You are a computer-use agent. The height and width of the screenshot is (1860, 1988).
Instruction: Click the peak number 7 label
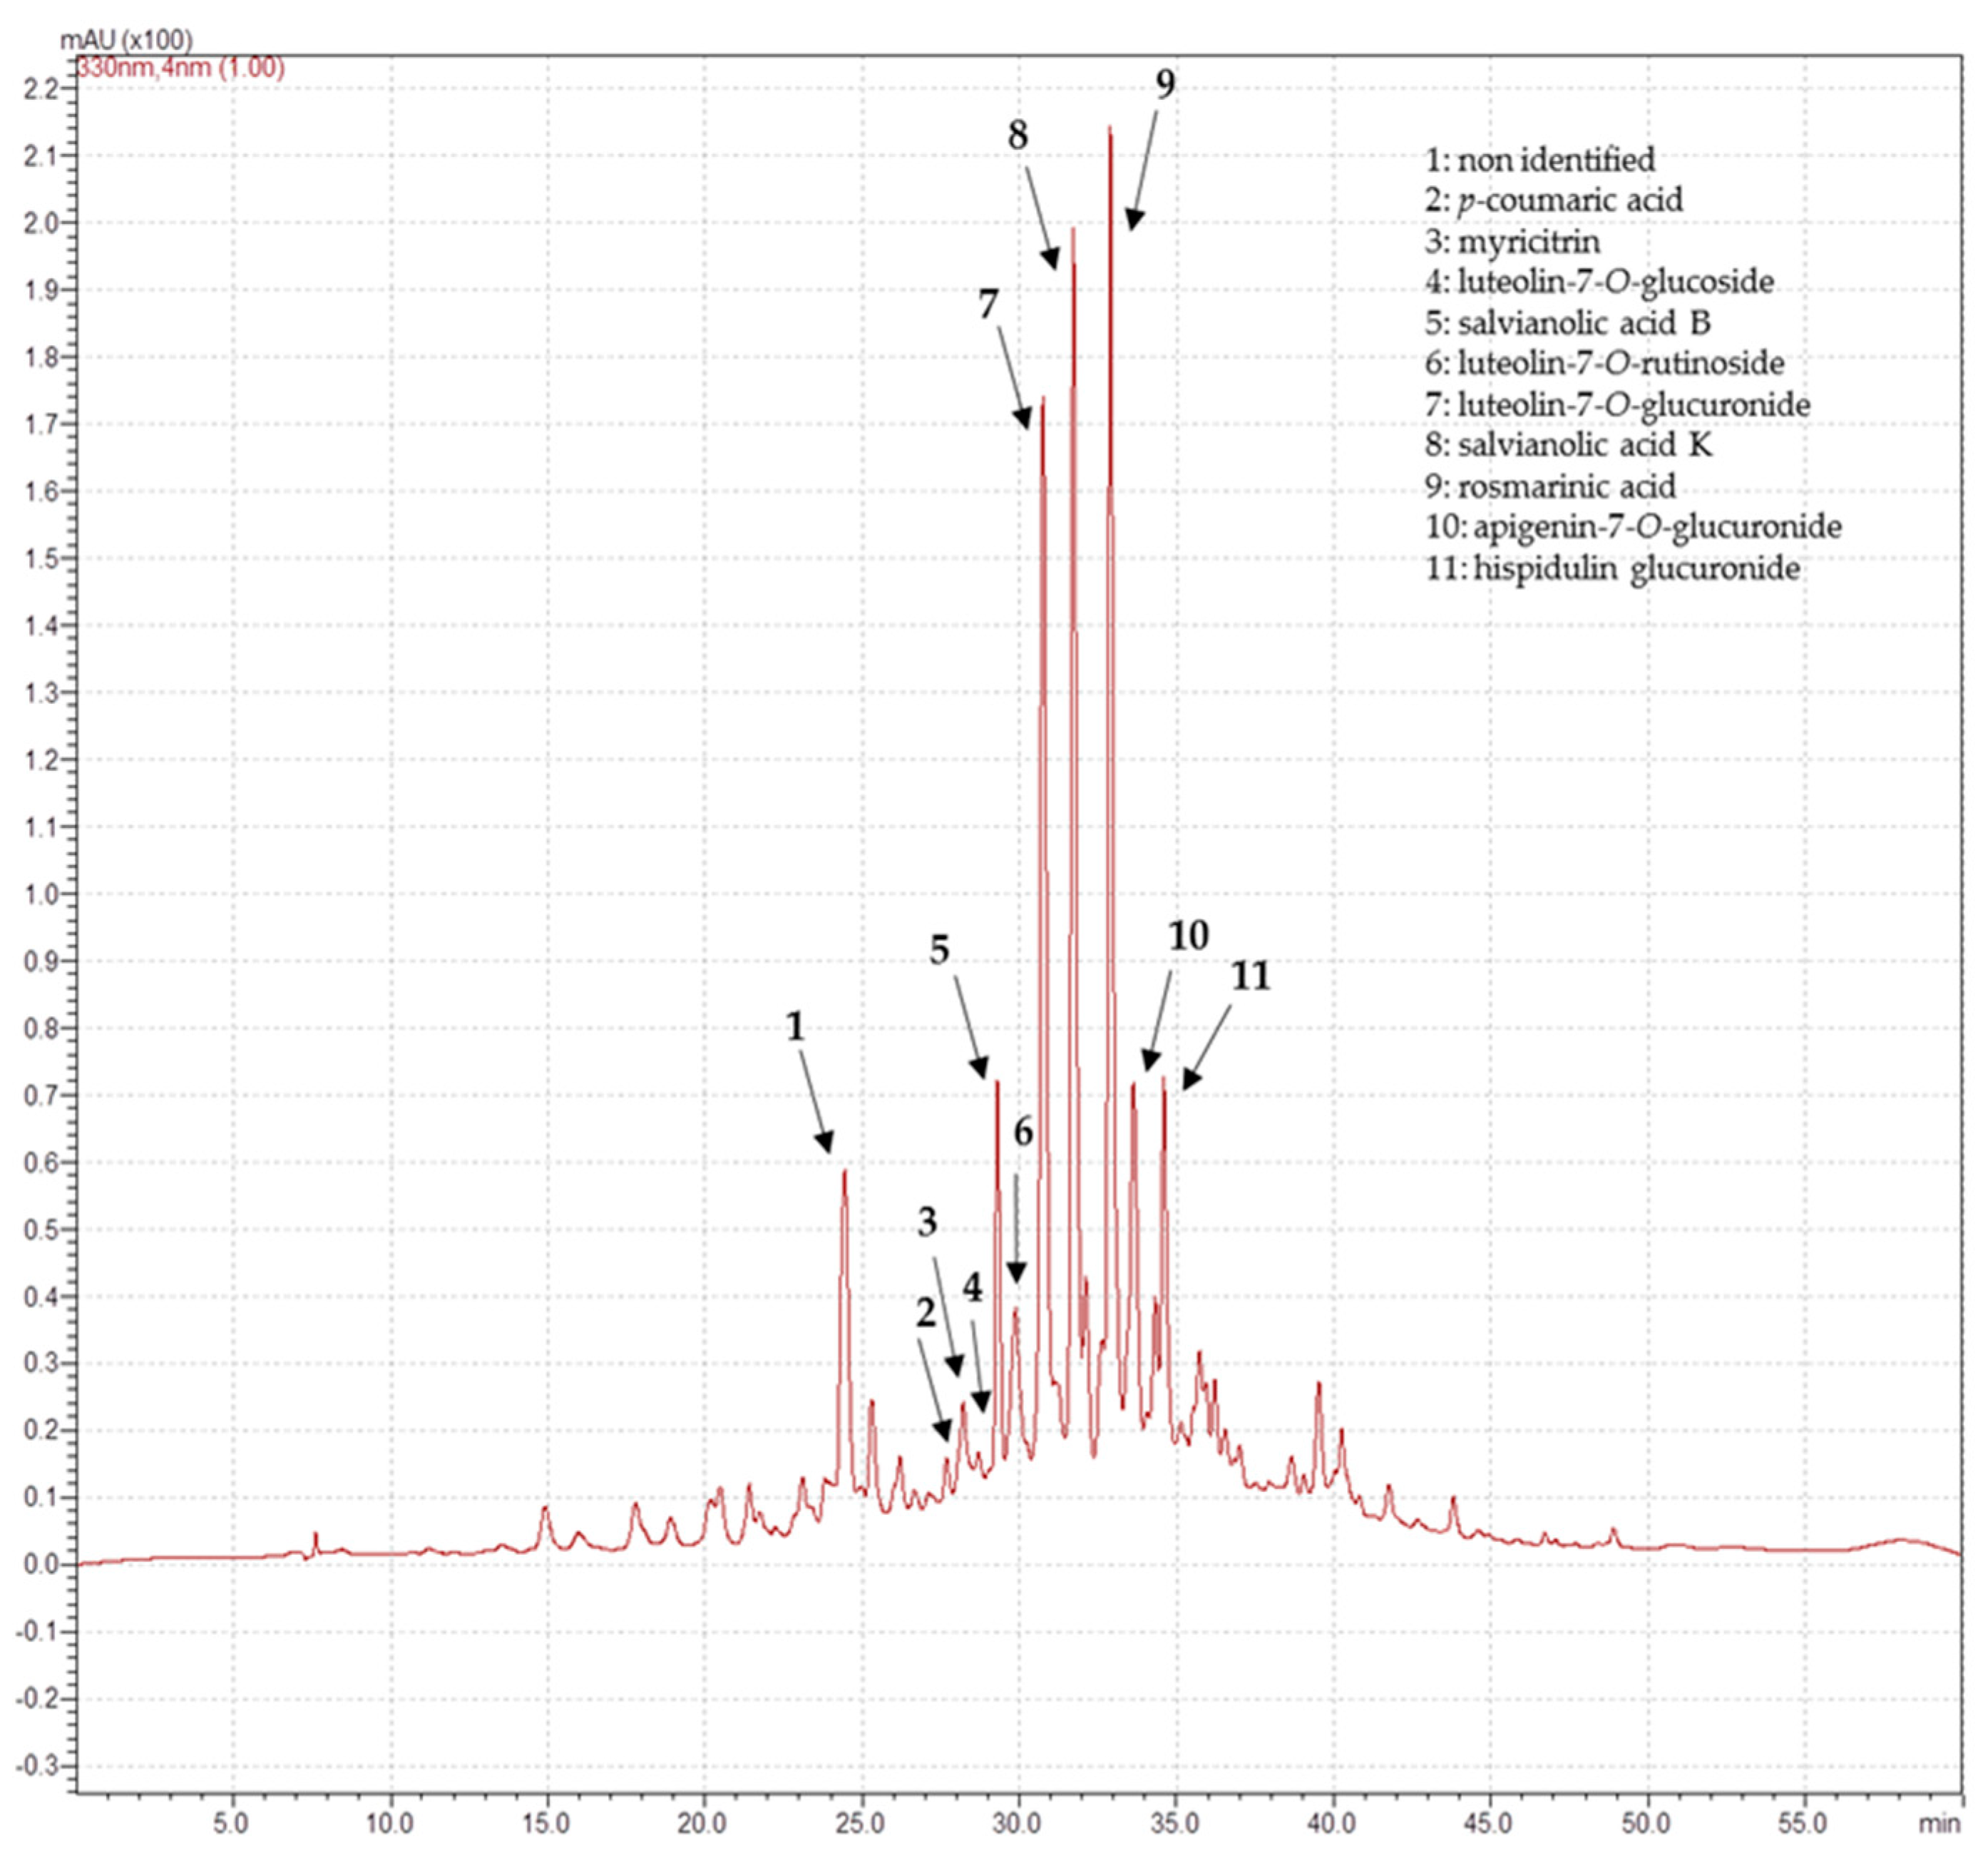(988, 304)
